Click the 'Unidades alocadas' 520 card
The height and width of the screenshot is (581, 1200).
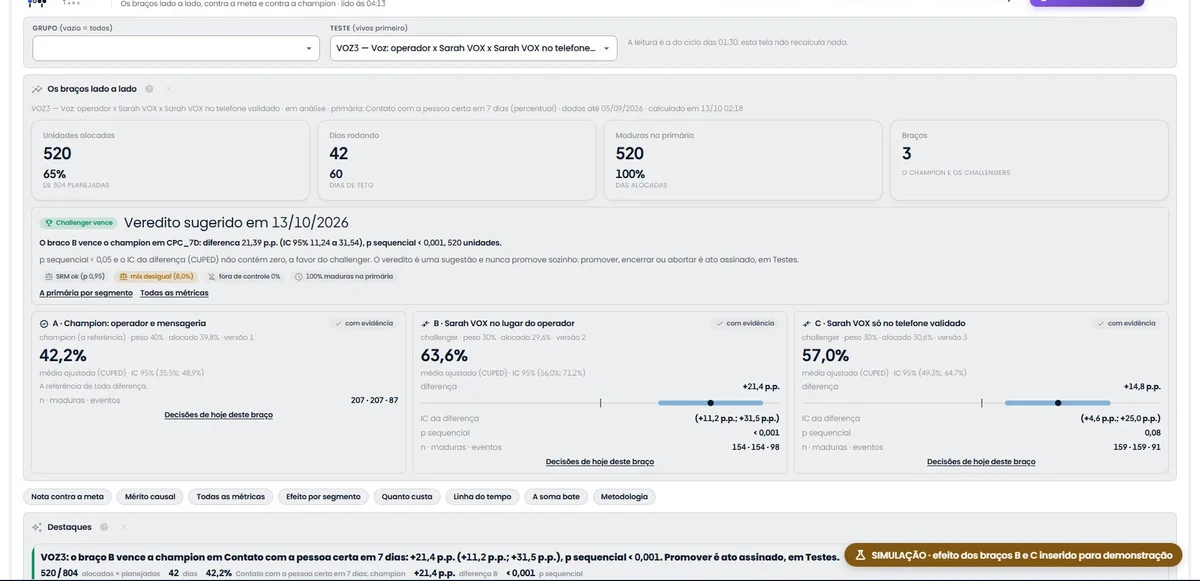(x=172, y=160)
